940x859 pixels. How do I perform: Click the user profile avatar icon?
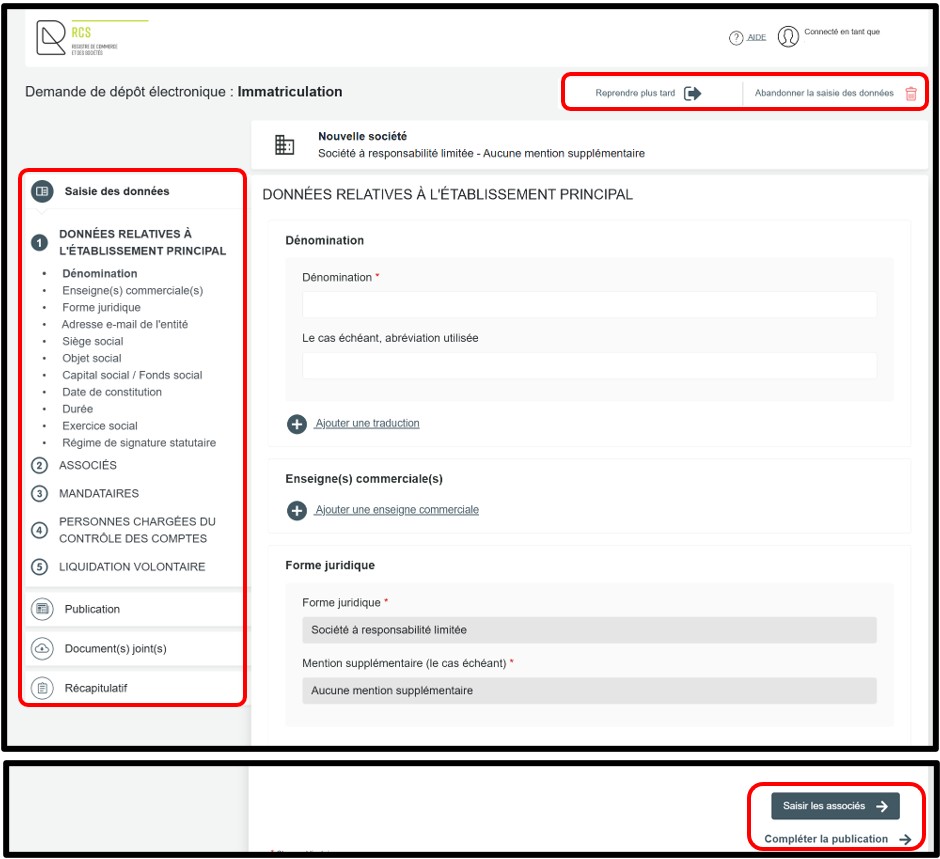(x=788, y=37)
